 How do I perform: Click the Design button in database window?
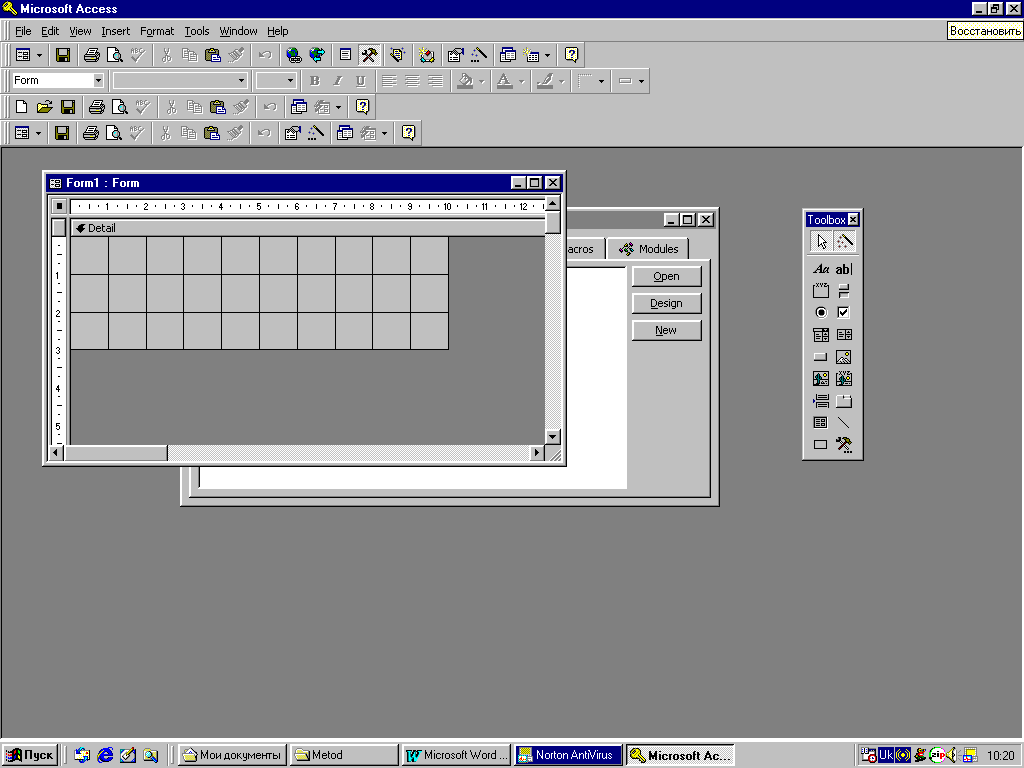[x=667, y=303]
